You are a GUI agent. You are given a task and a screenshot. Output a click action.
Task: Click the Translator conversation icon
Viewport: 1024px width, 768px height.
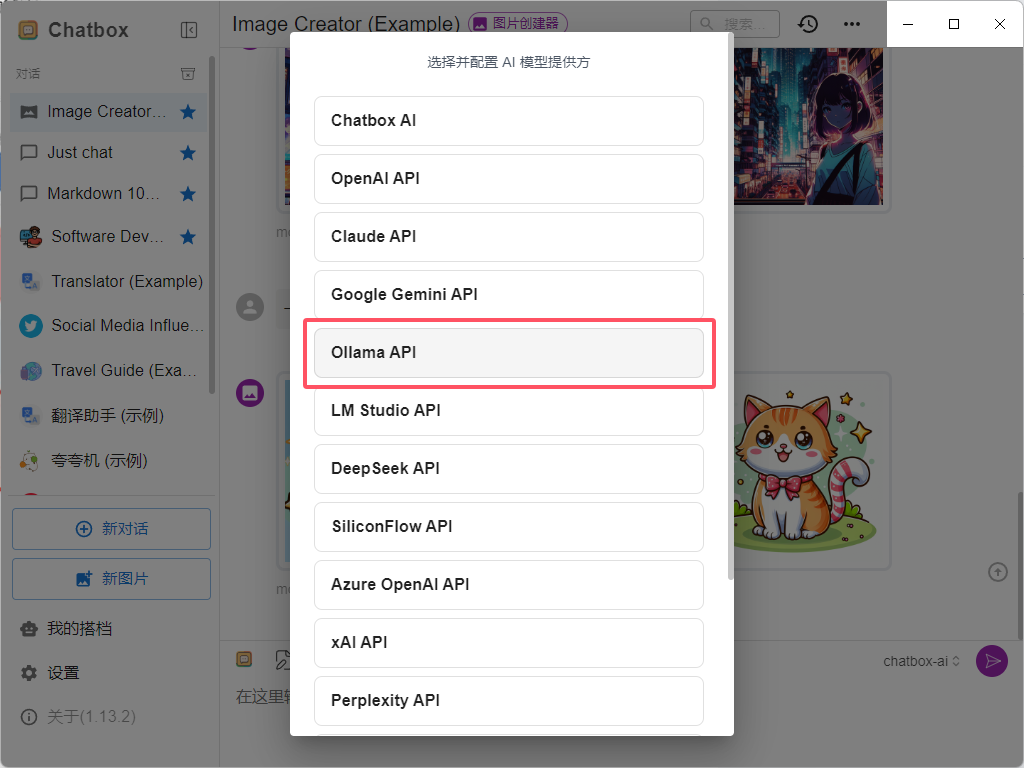click(x=31, y=281)
